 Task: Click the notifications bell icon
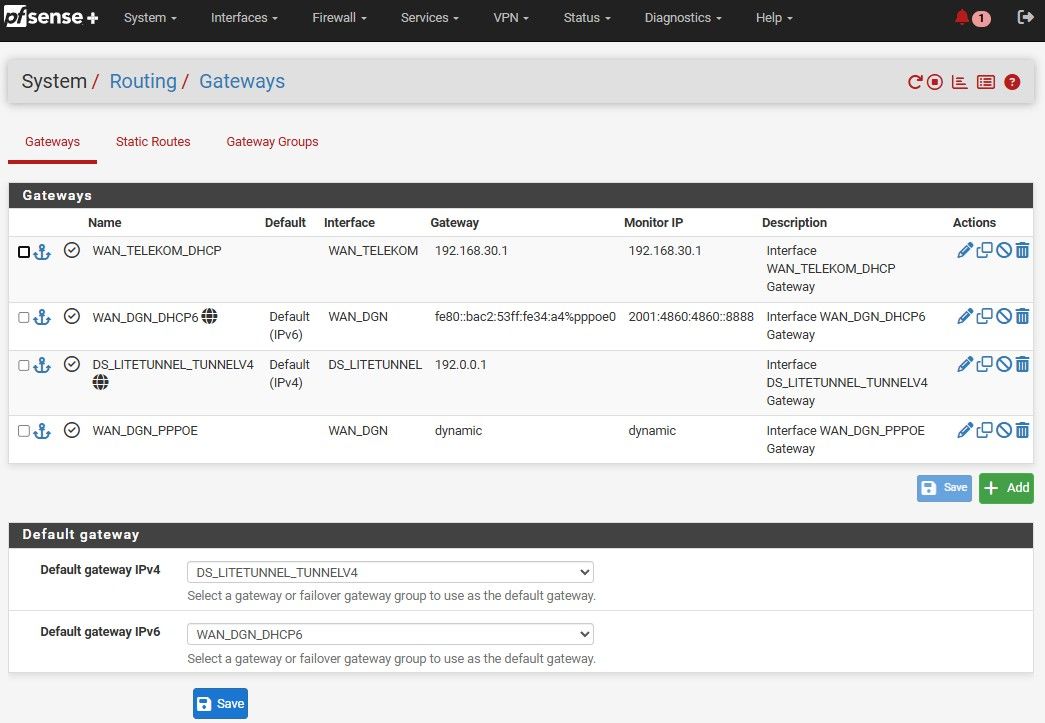coord(962,17)
